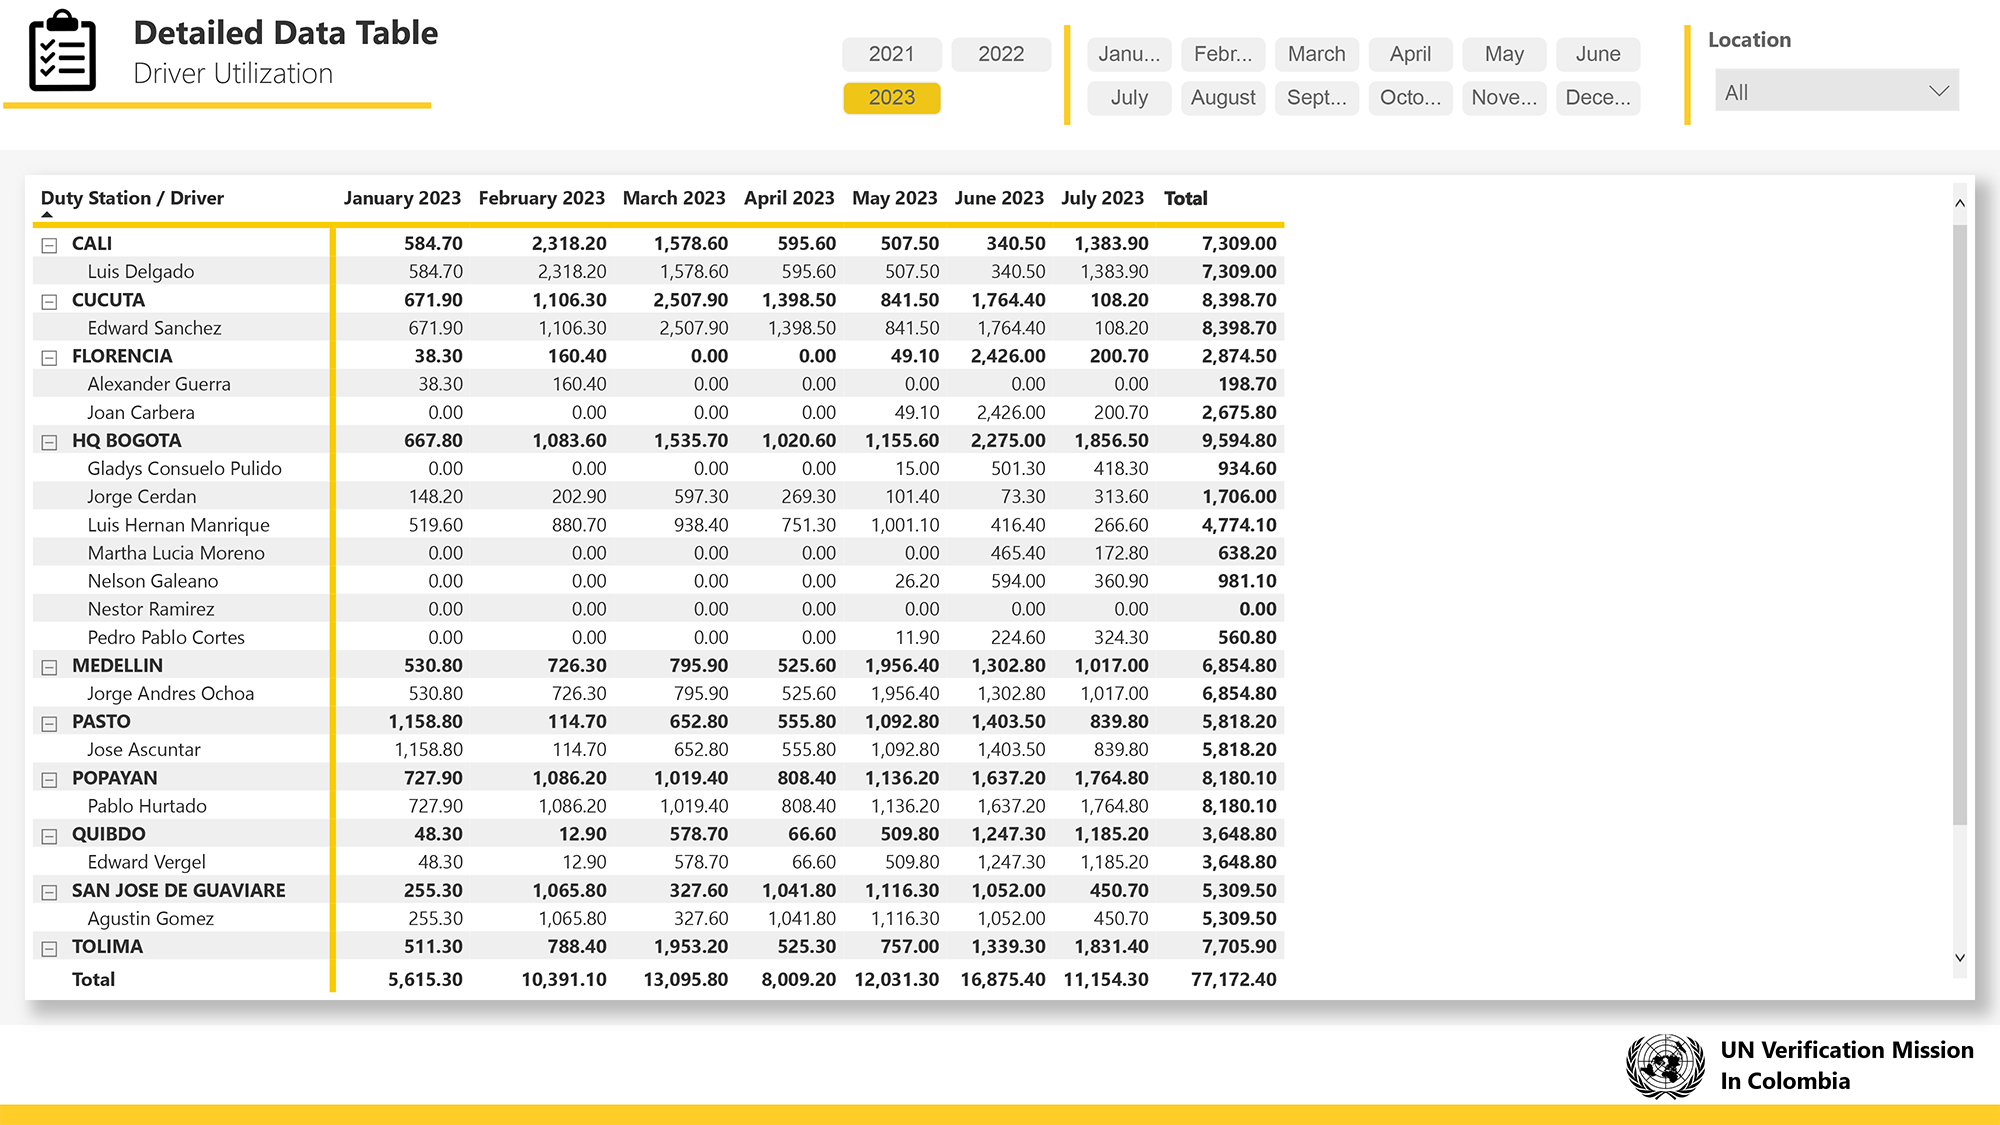2000x1125 pixels.
Task: Sort by June 2023 column header
Action: pyautogui.click(x=999, y=198)
